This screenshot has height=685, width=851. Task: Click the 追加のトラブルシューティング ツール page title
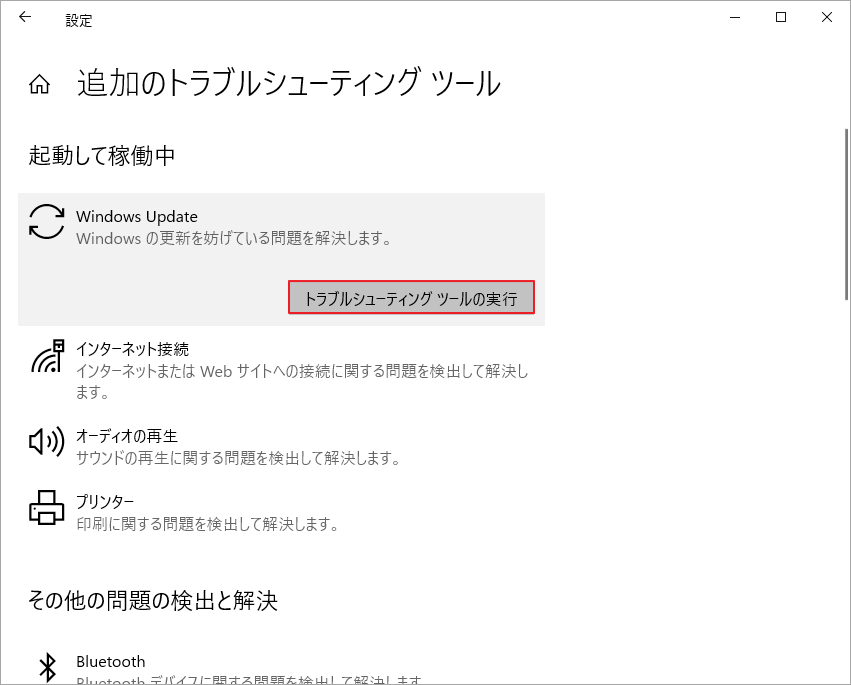point(289,84)
